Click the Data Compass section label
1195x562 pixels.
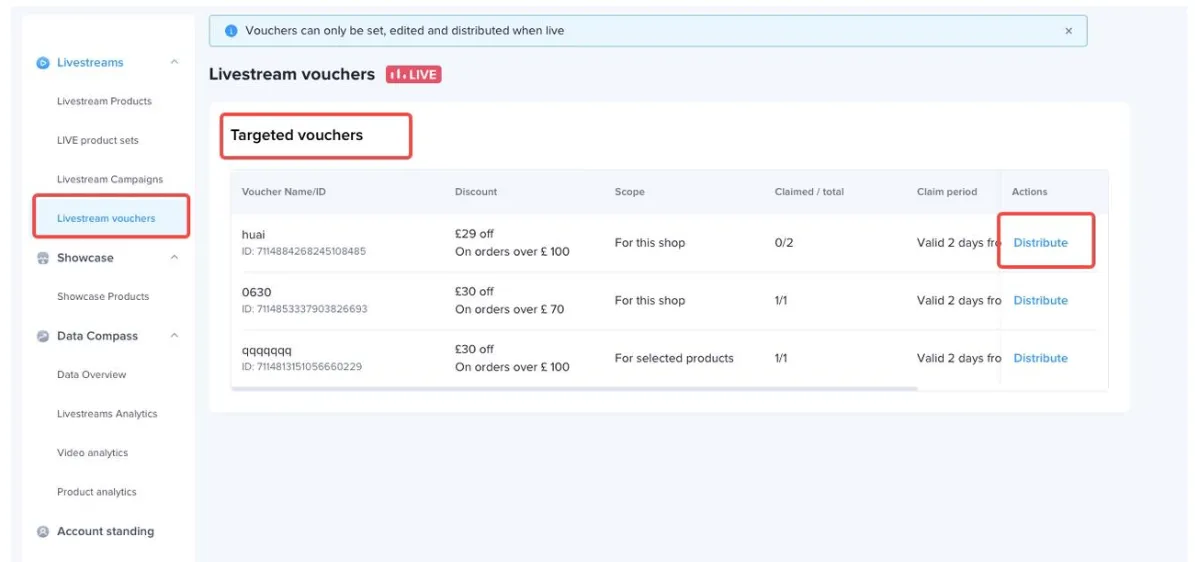click(98, 336)
